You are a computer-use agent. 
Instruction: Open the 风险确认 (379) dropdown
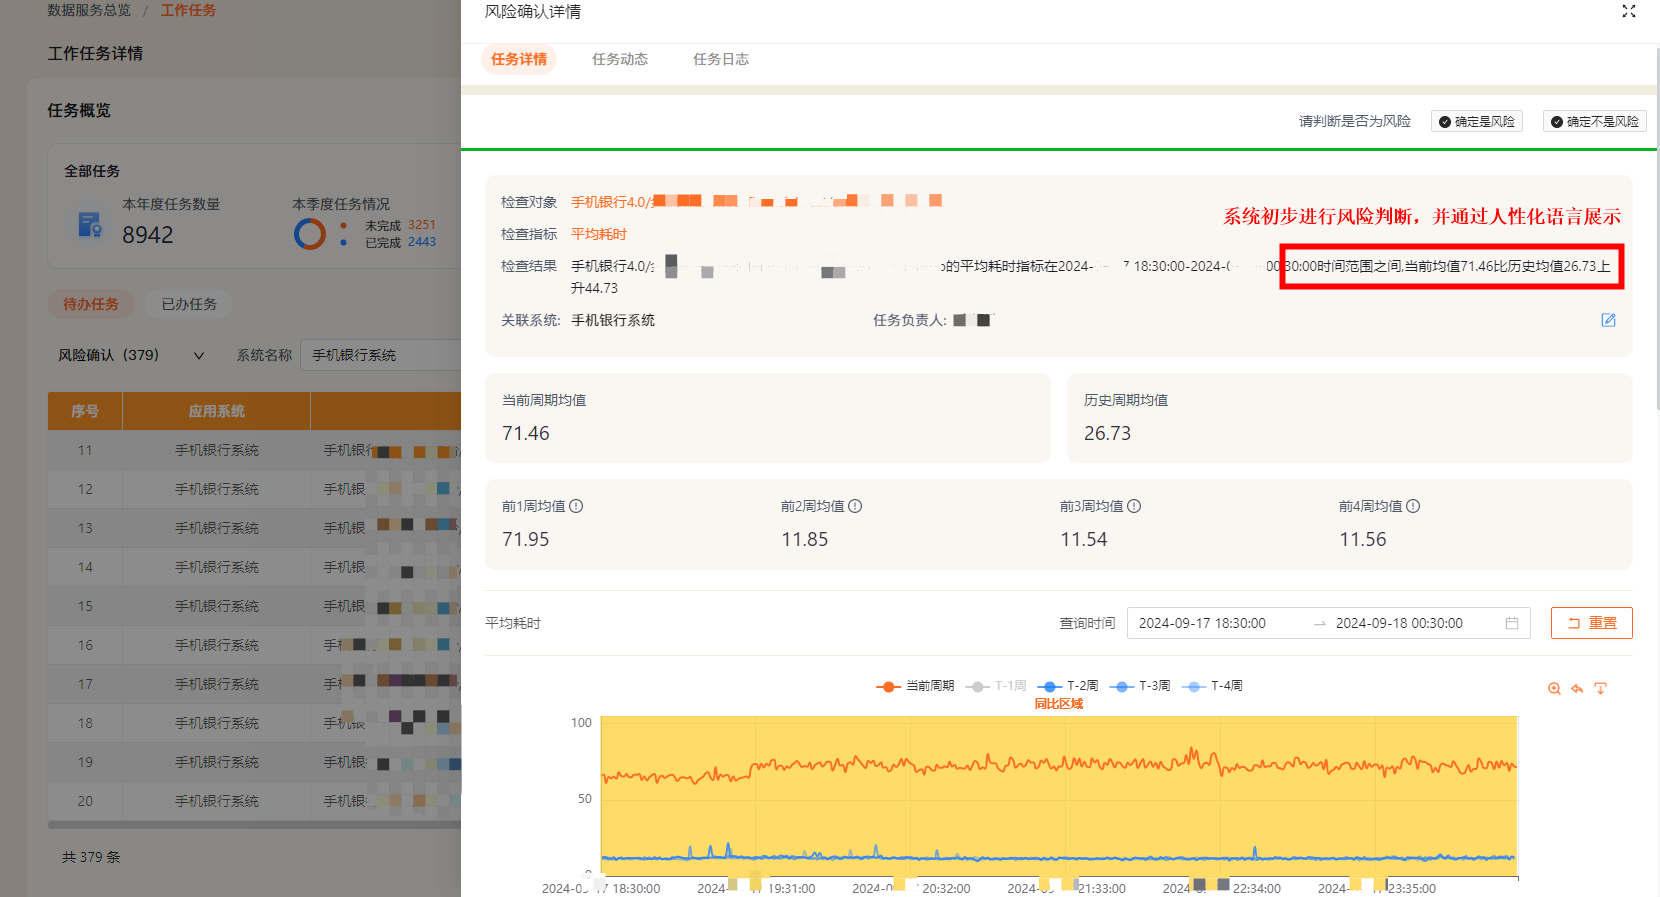click(131, 355)
